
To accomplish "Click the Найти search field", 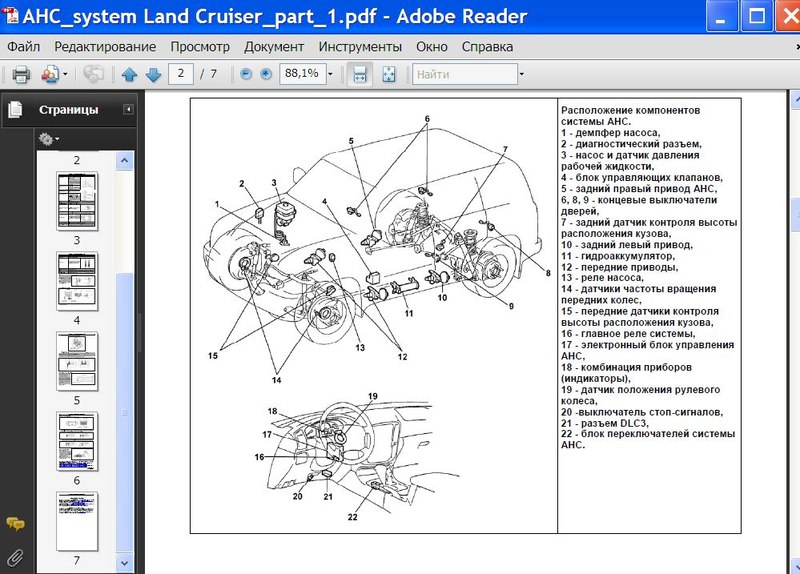I will (464, 74).
